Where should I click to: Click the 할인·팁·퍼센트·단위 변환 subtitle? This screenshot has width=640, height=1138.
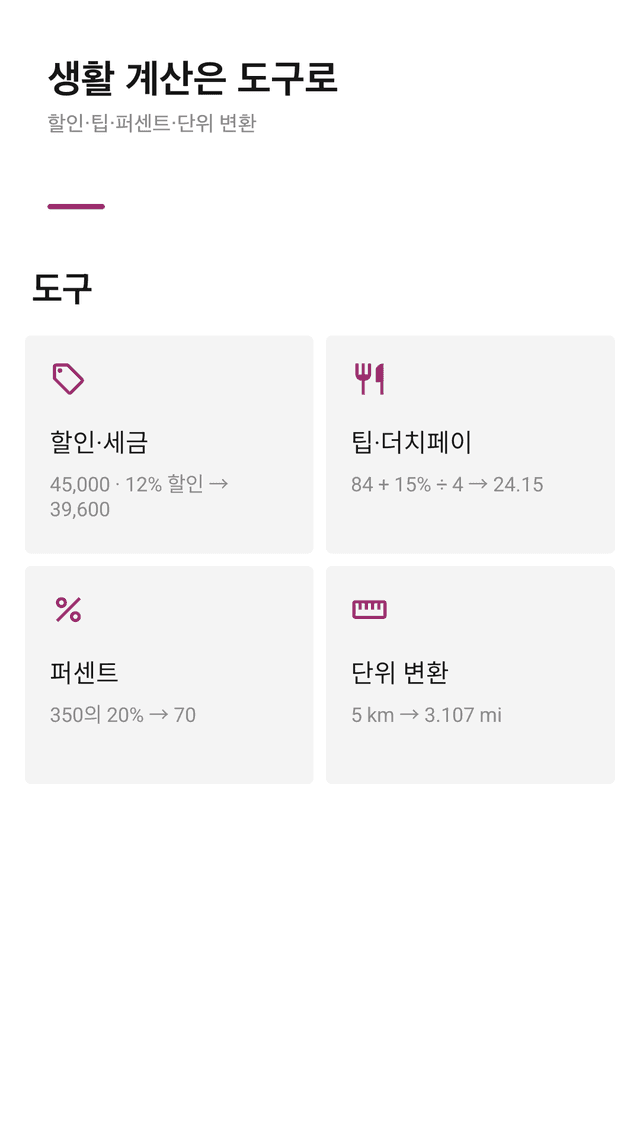152,123
